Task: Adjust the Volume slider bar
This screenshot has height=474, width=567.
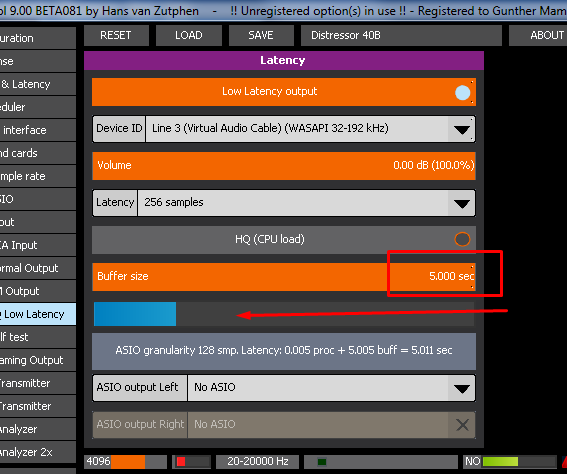Action: click(284, 166)
